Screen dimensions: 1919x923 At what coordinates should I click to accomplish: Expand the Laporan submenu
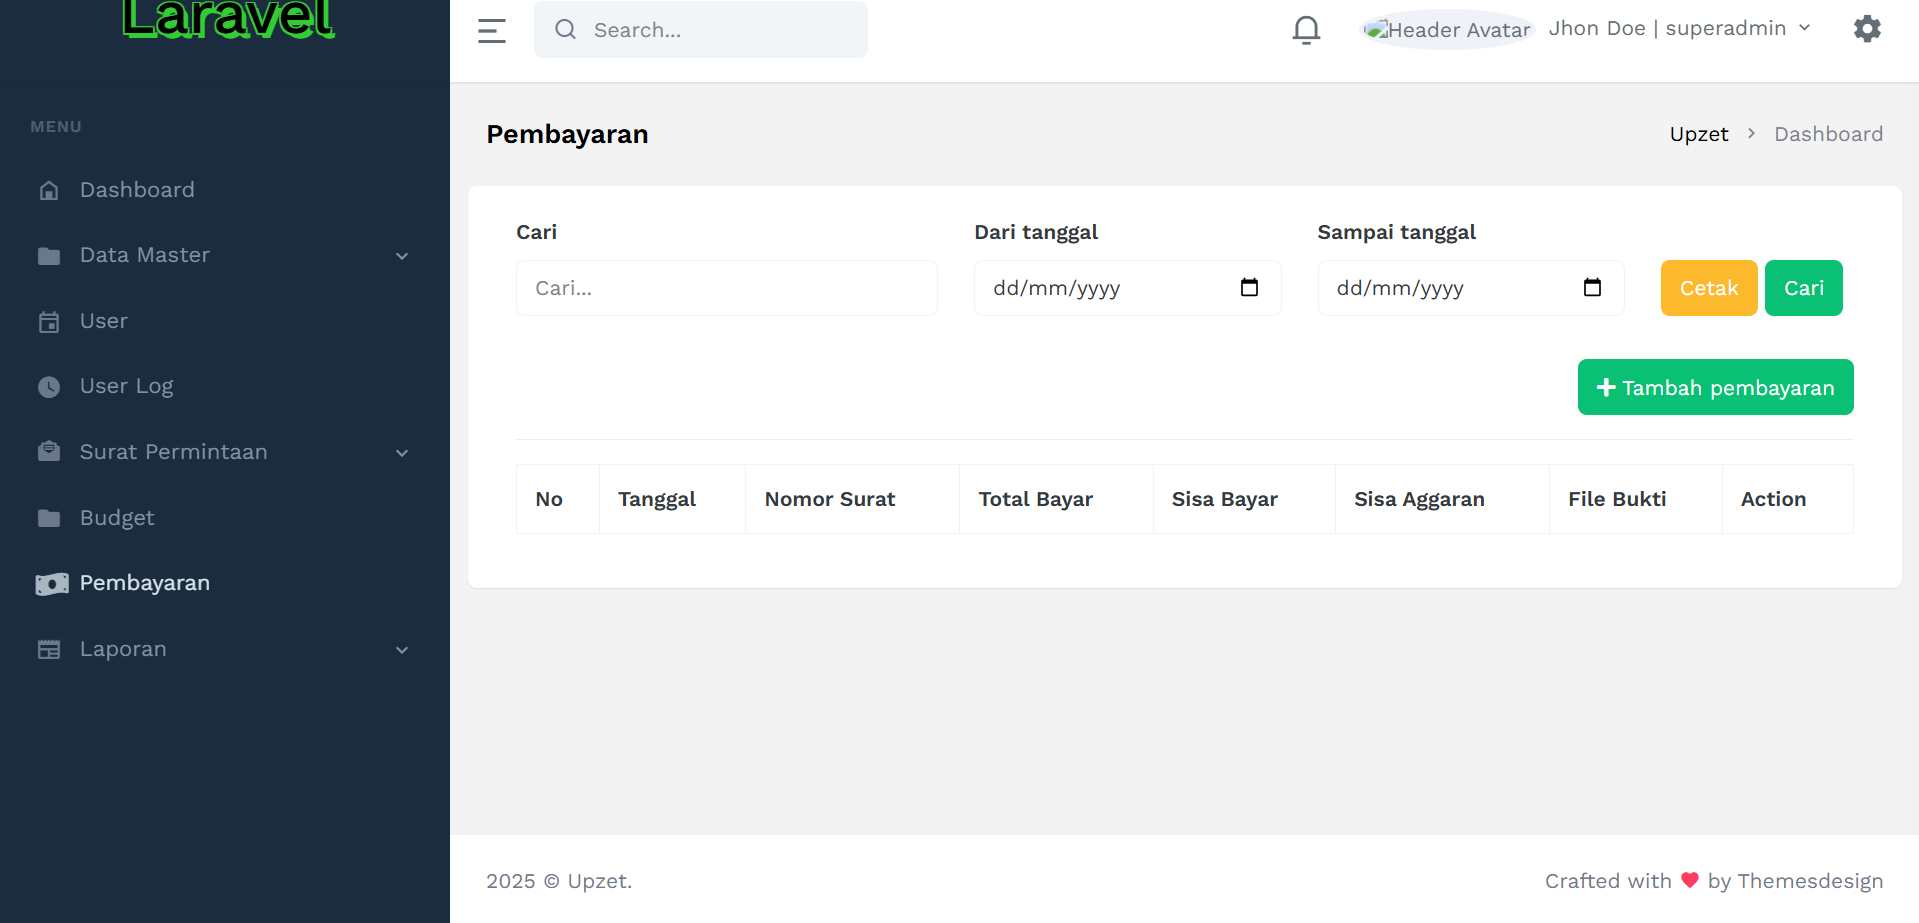pyautogui.click(x=402, y=650)
